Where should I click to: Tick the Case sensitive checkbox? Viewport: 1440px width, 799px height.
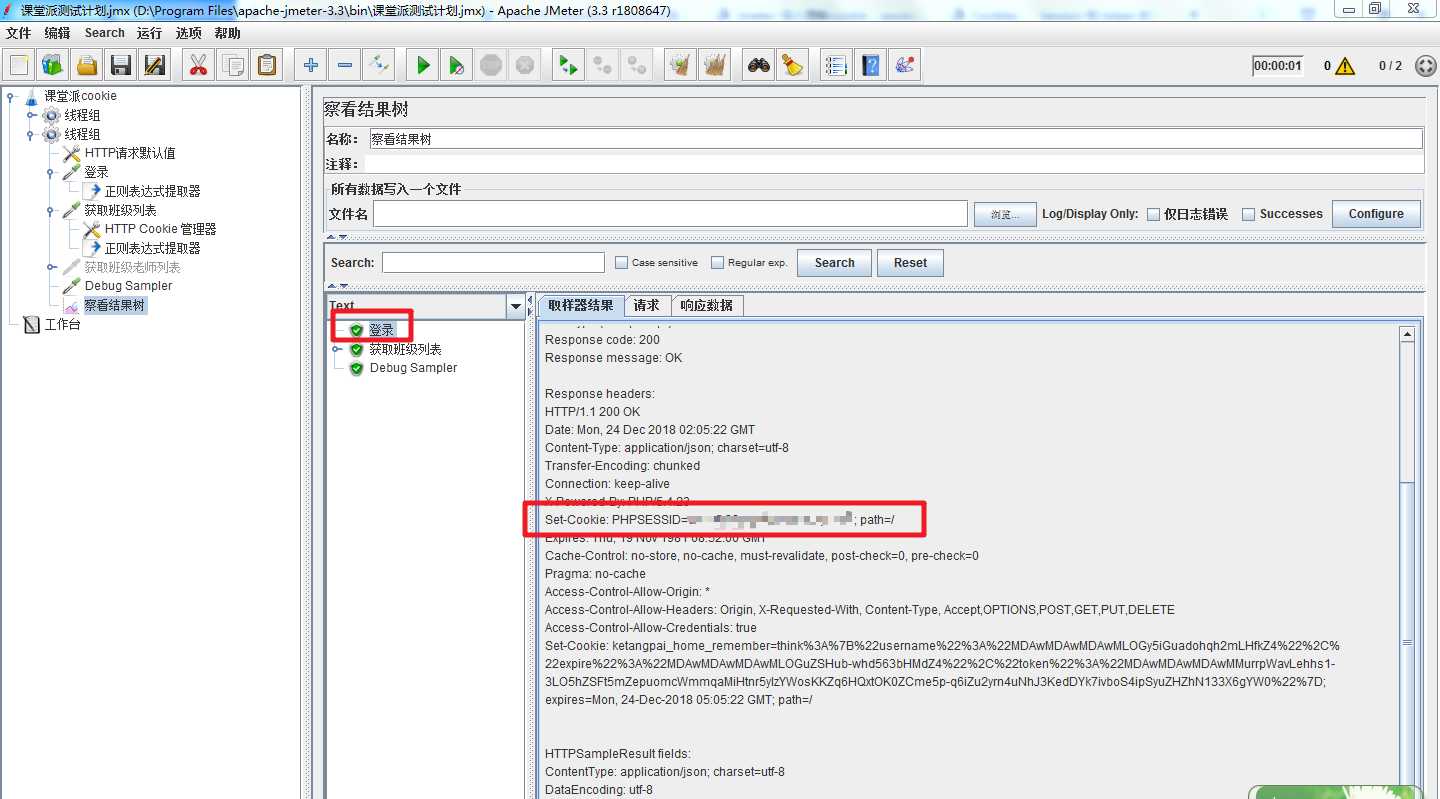(x=621, y=262)
